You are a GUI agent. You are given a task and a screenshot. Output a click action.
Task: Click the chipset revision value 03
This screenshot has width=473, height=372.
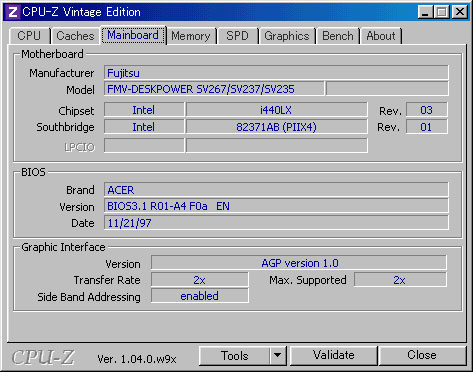(426, 110)
